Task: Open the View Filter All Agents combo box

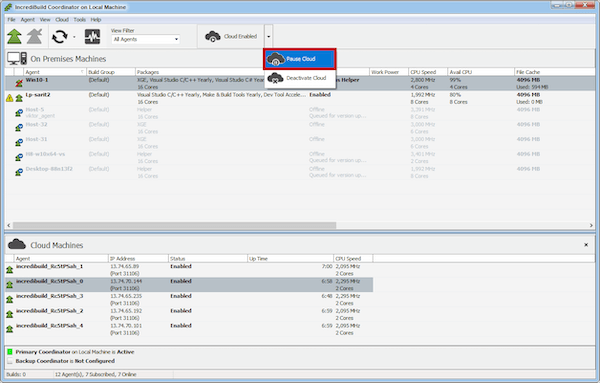Action: (x=145, y=39)
